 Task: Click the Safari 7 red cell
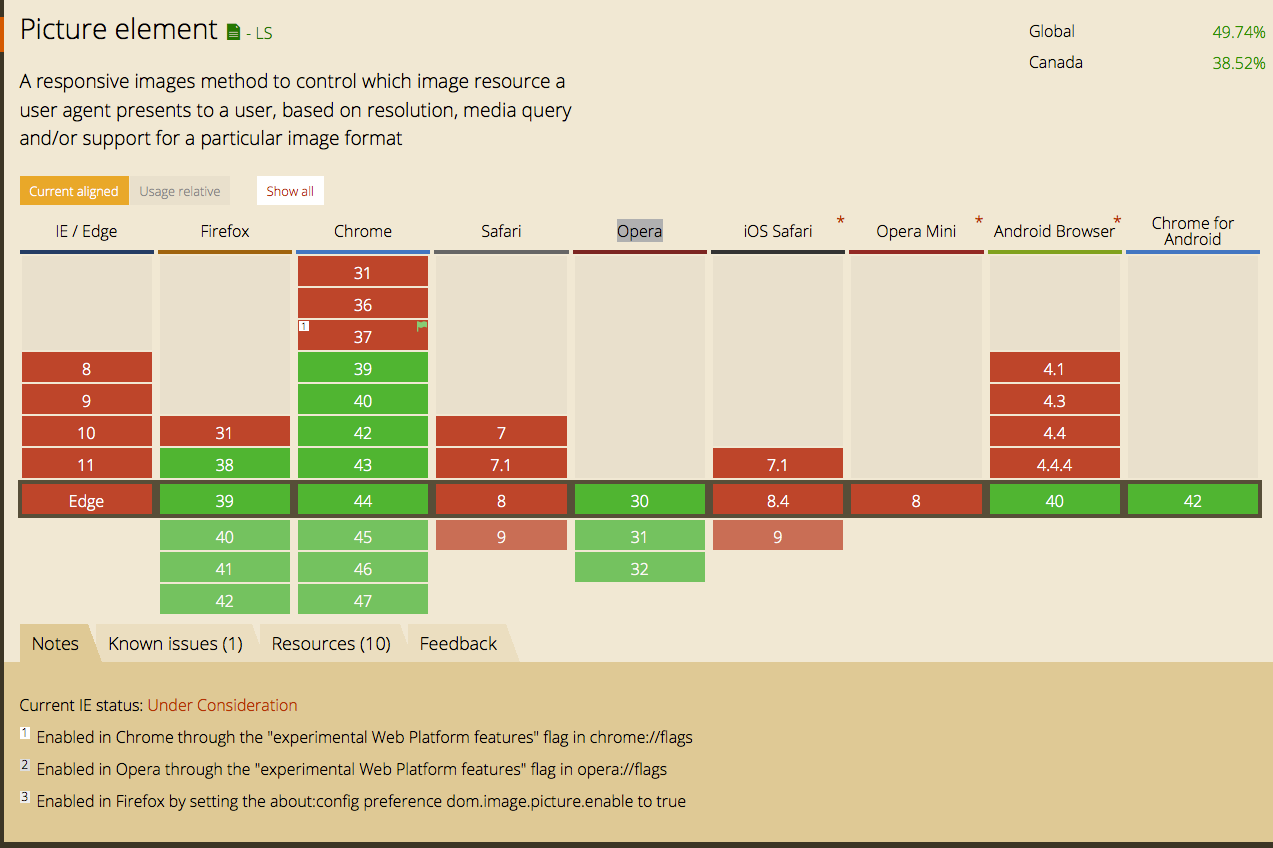point(501,432)
